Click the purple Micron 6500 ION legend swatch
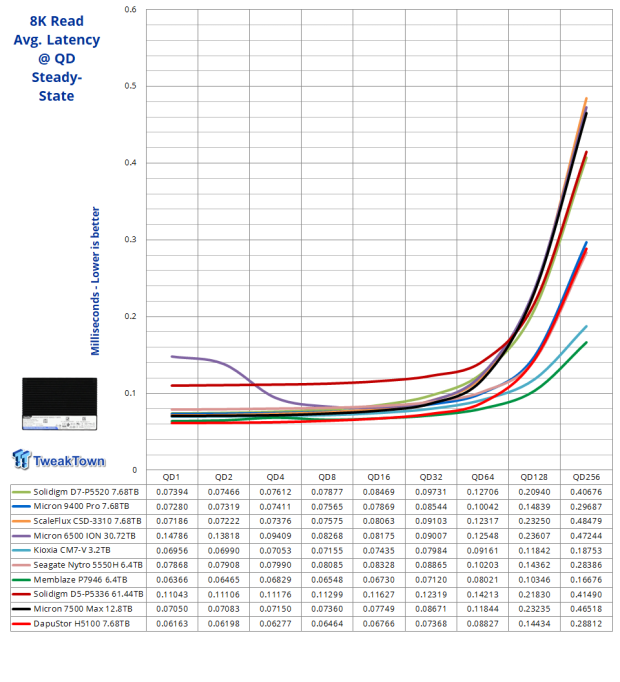Viewport: 620px width, 682px height. [21, 536]
